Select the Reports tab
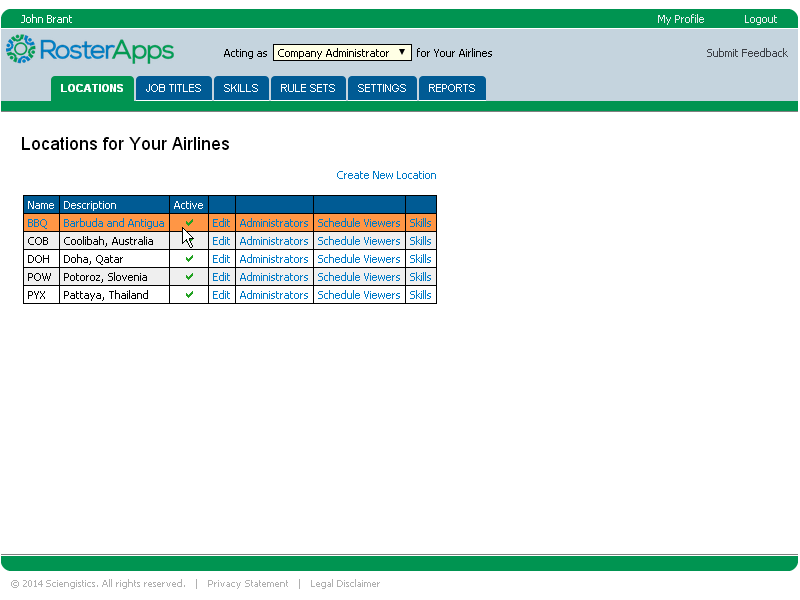 451,88
